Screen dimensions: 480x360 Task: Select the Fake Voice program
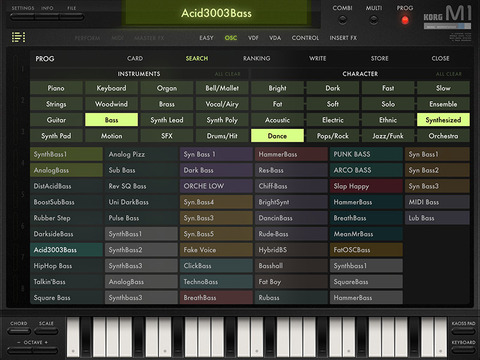pos(216,250)
